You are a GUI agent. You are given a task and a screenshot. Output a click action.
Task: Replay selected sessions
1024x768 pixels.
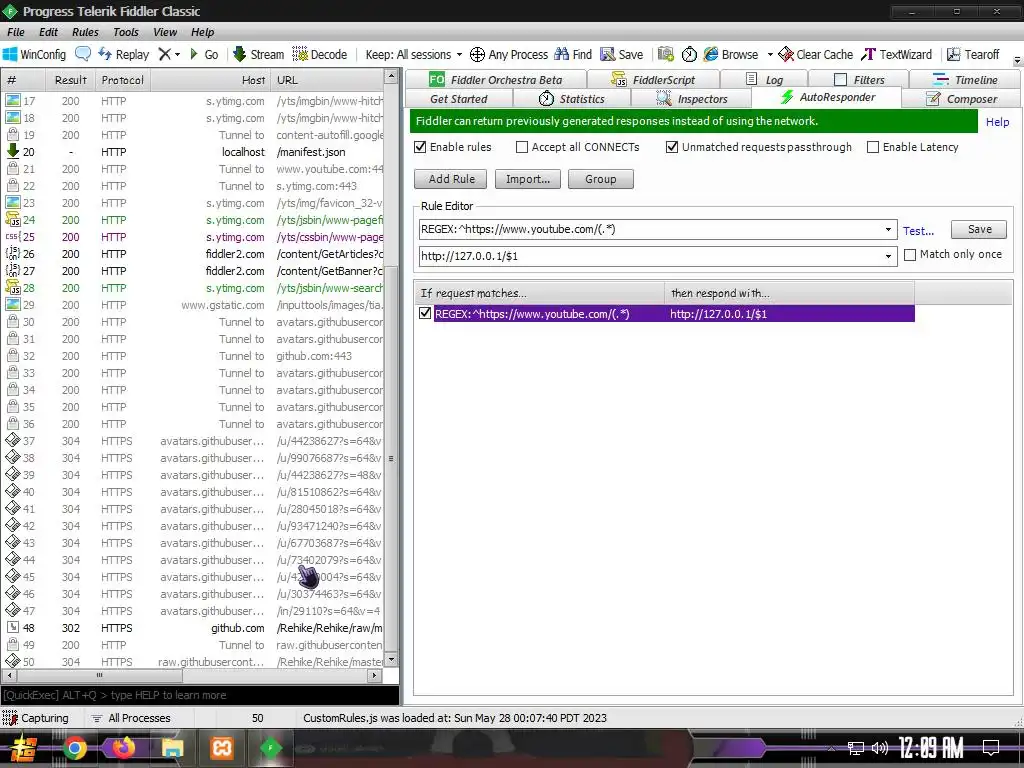(x=123, y=54)
